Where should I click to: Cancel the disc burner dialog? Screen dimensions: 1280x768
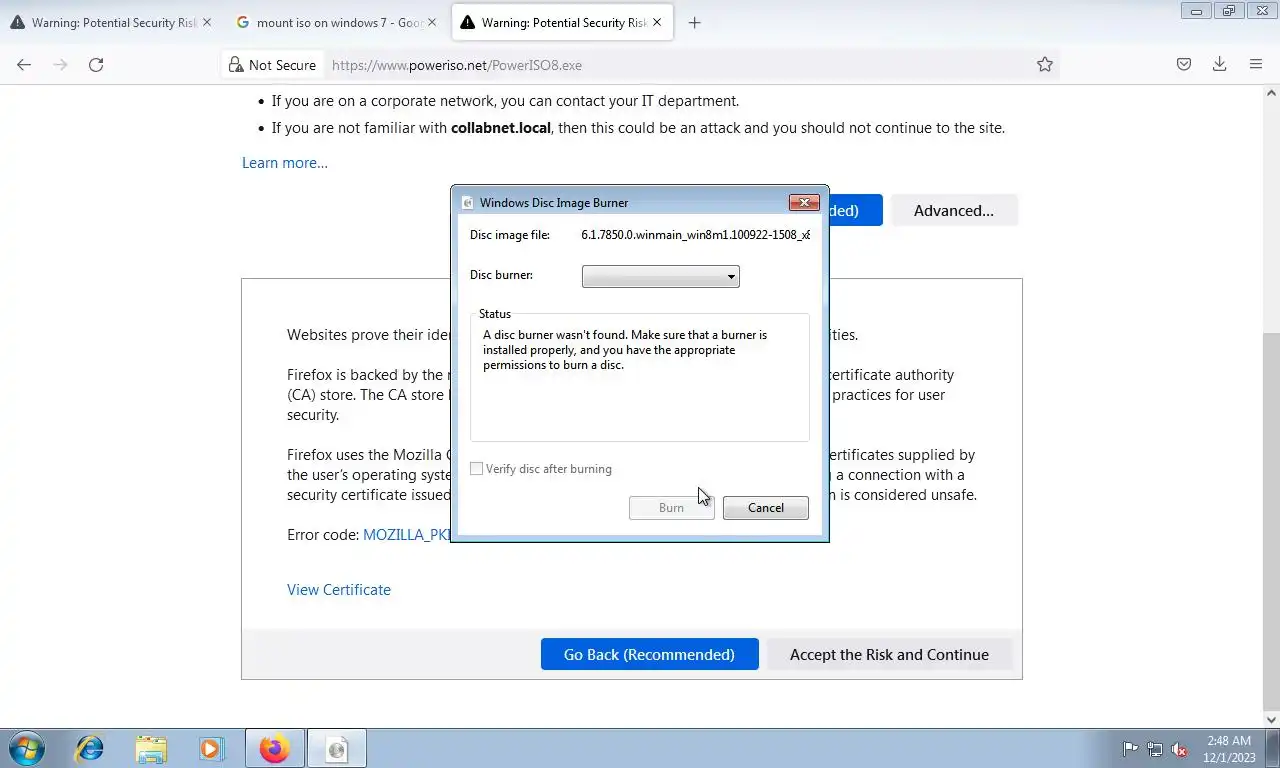[766, 508]
